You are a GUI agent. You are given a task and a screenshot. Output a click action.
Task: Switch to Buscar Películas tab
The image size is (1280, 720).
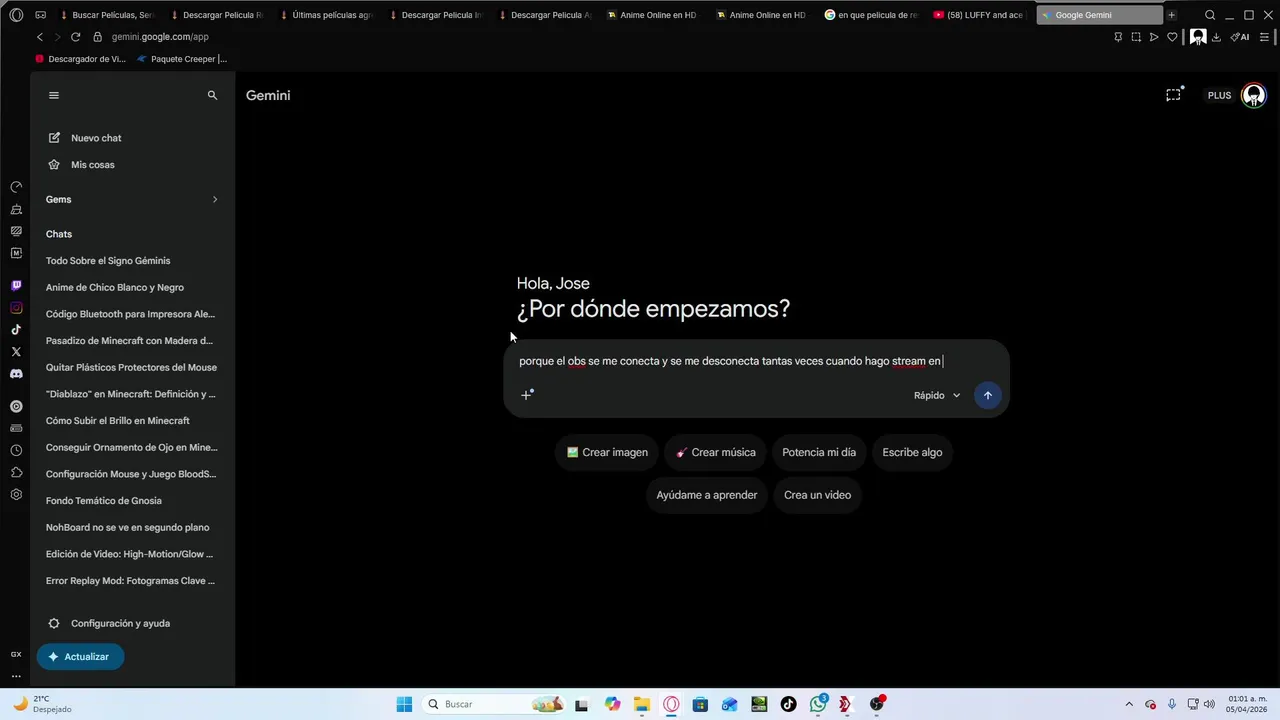tap(107, 15)
